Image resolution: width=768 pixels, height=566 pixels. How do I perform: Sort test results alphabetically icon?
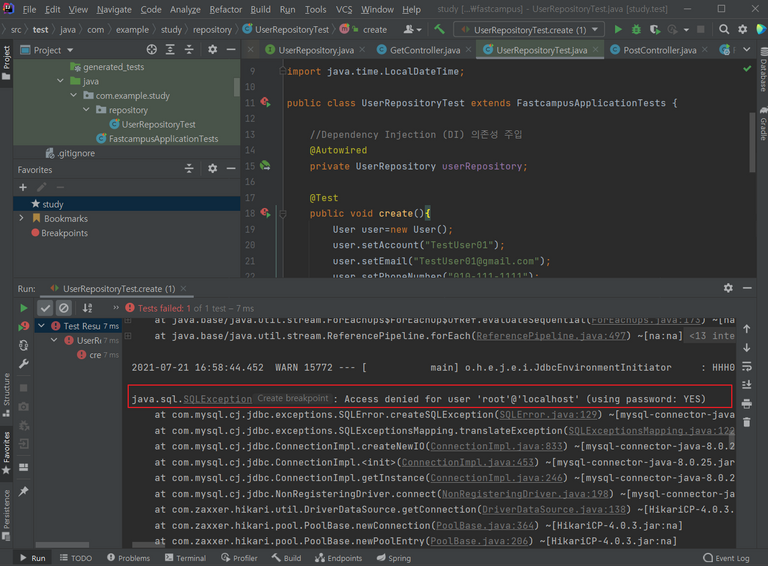[87, 308]
